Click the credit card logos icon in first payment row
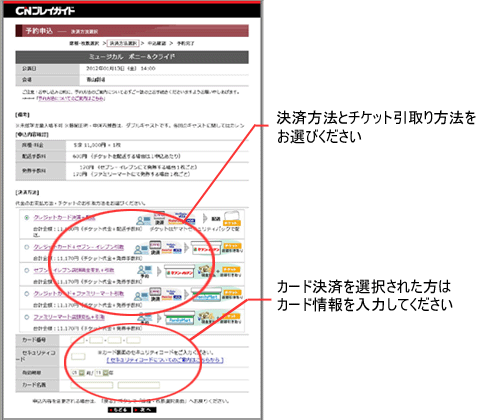 pyautogui.click(x=180, y=218)
